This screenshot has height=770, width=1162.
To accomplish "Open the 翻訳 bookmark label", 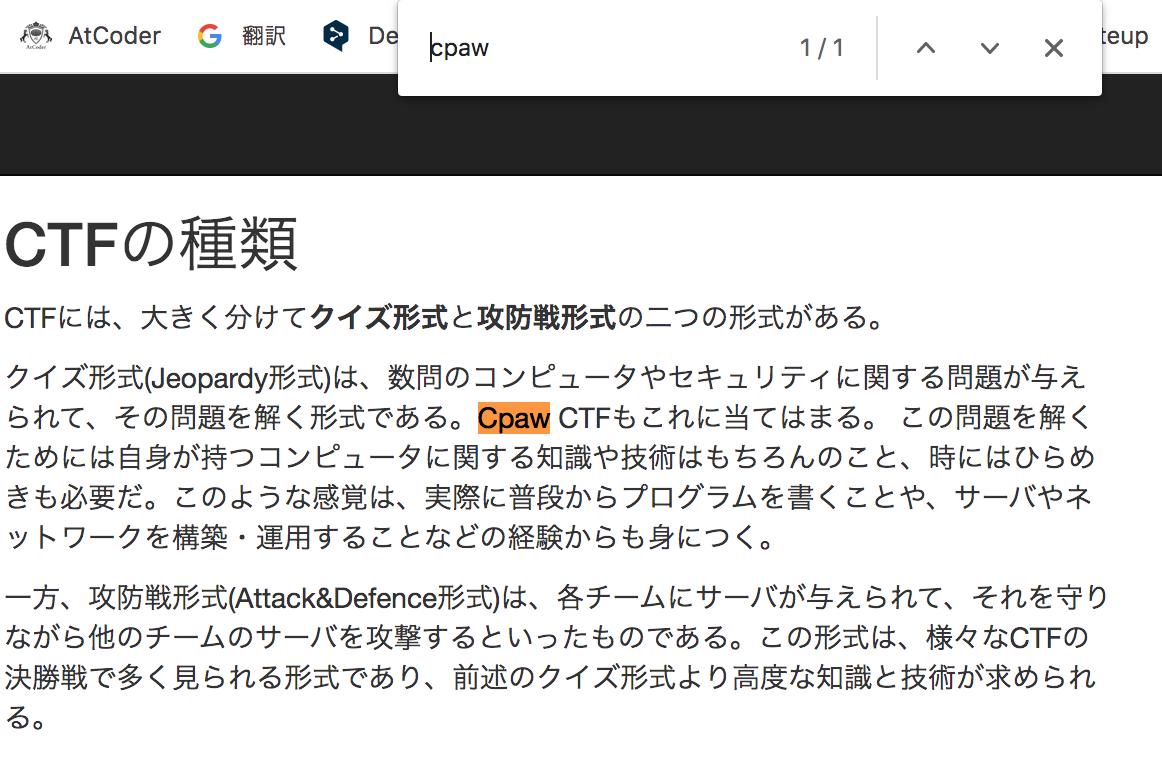I will (x=264, y=36).
